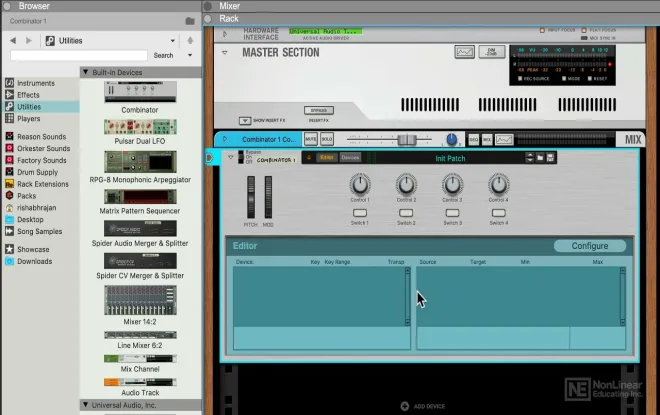The image size is (660, 415).
Task: Select Instruments in the browser sidebar
Action: pos(35,83)
